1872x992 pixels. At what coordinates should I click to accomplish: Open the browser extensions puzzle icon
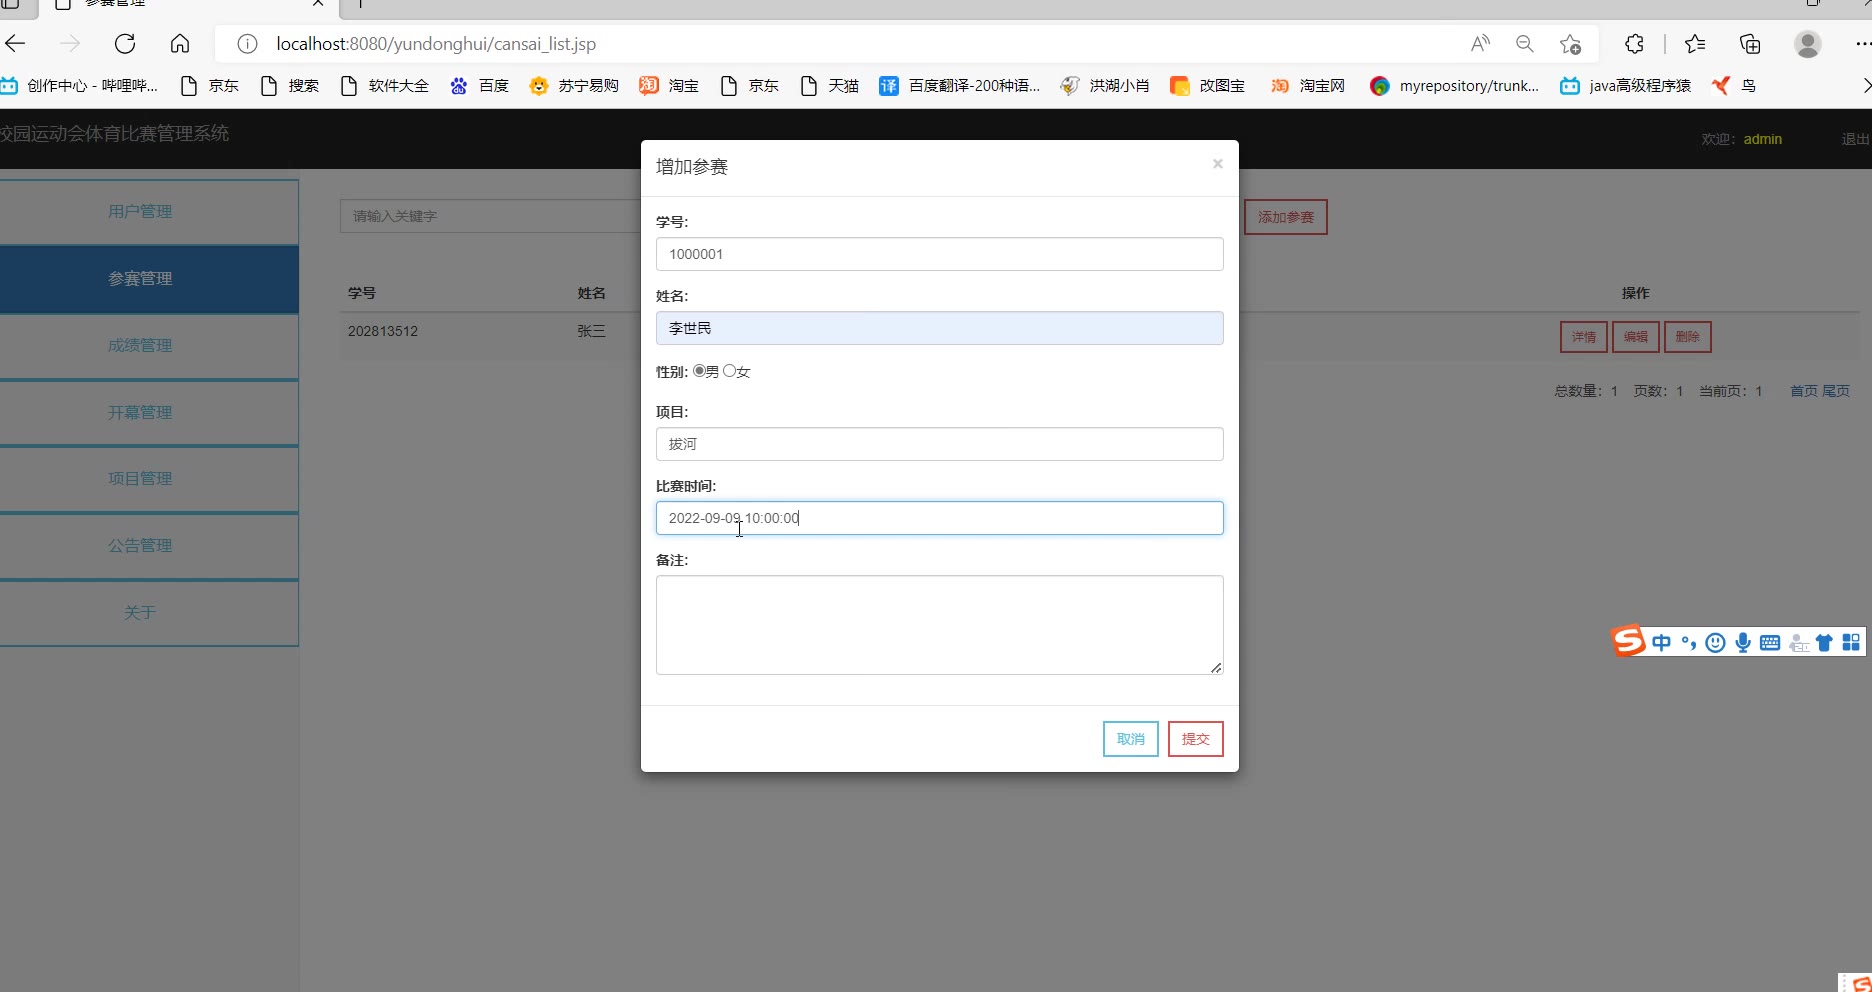pos(1634,44)
